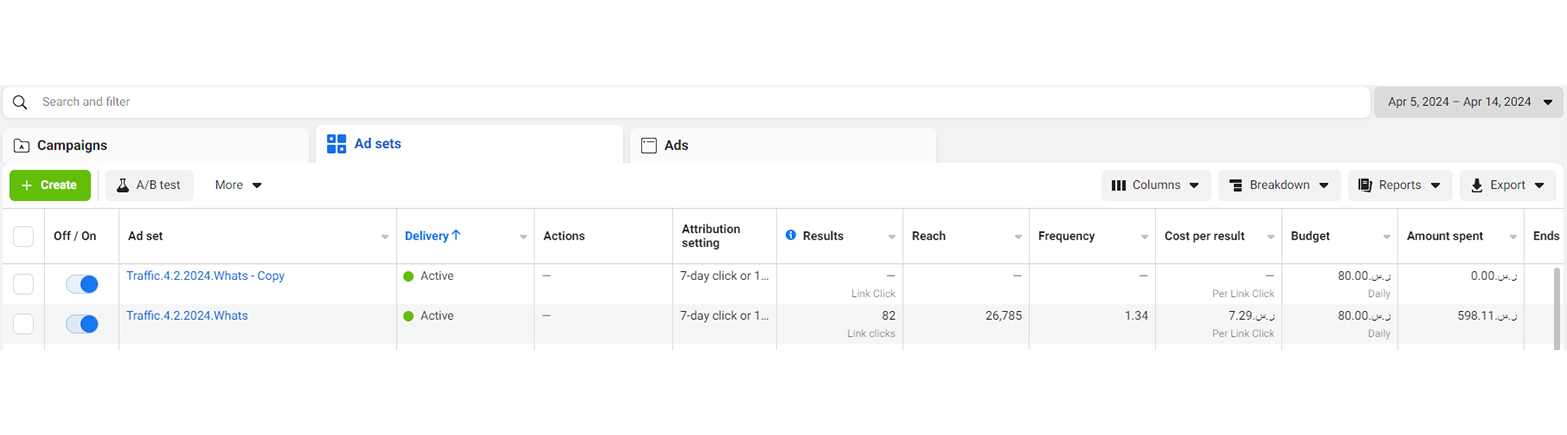Click the Delivery sort arrow icon
Image resolution: width=1567 pixels, height=435 pixels.
tap(457, 236)
